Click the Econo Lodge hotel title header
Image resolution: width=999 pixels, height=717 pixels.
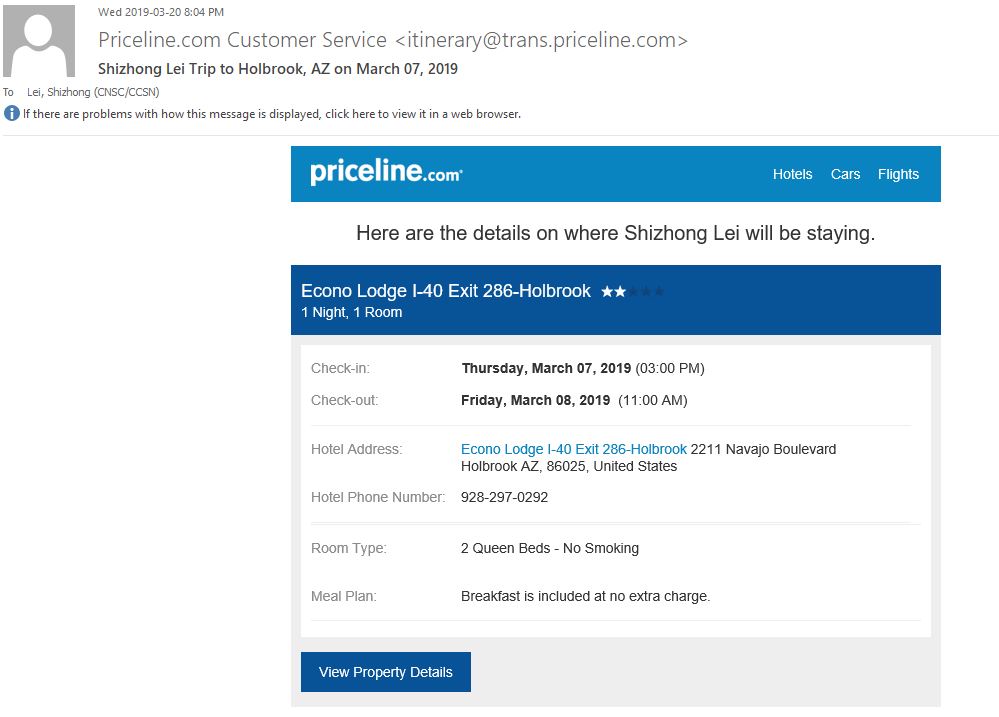point(445,291)
